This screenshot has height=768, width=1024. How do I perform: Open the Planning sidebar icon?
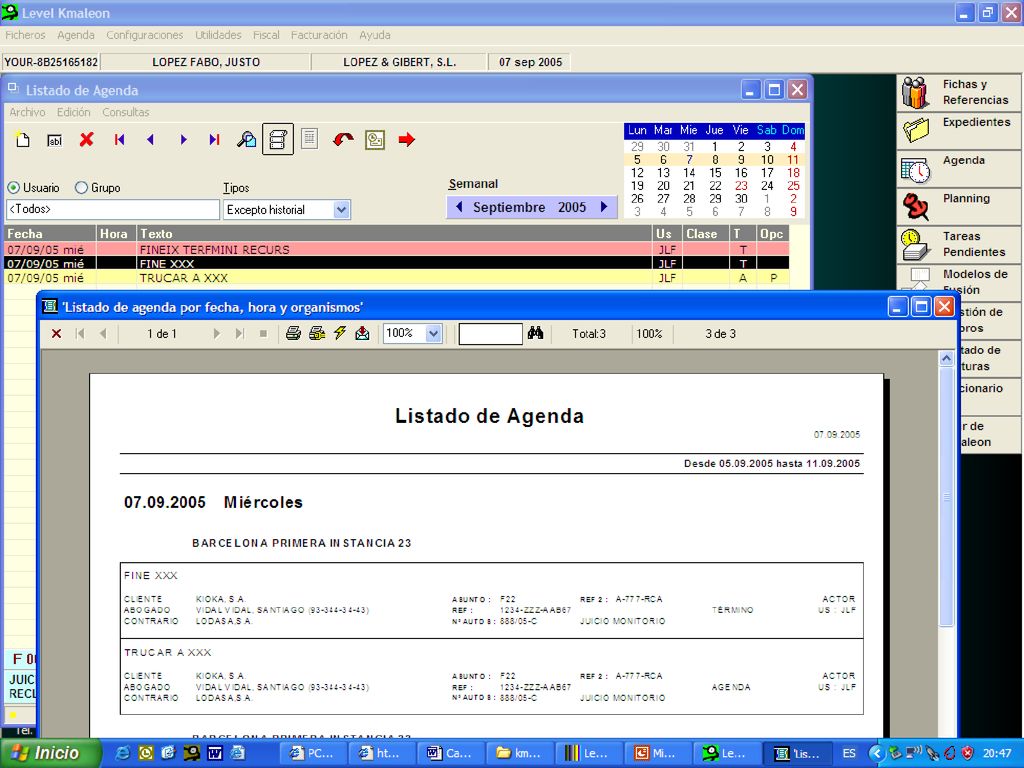point(916,206)
